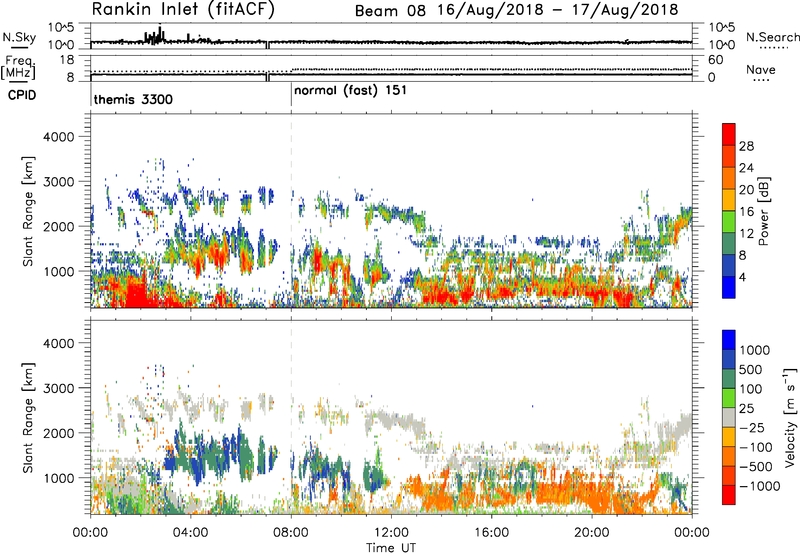Viewport: 800px width, 554px height.
Task: Click the 'Rankin Inlet (fitACF)' title text
Action: (183, 10)
